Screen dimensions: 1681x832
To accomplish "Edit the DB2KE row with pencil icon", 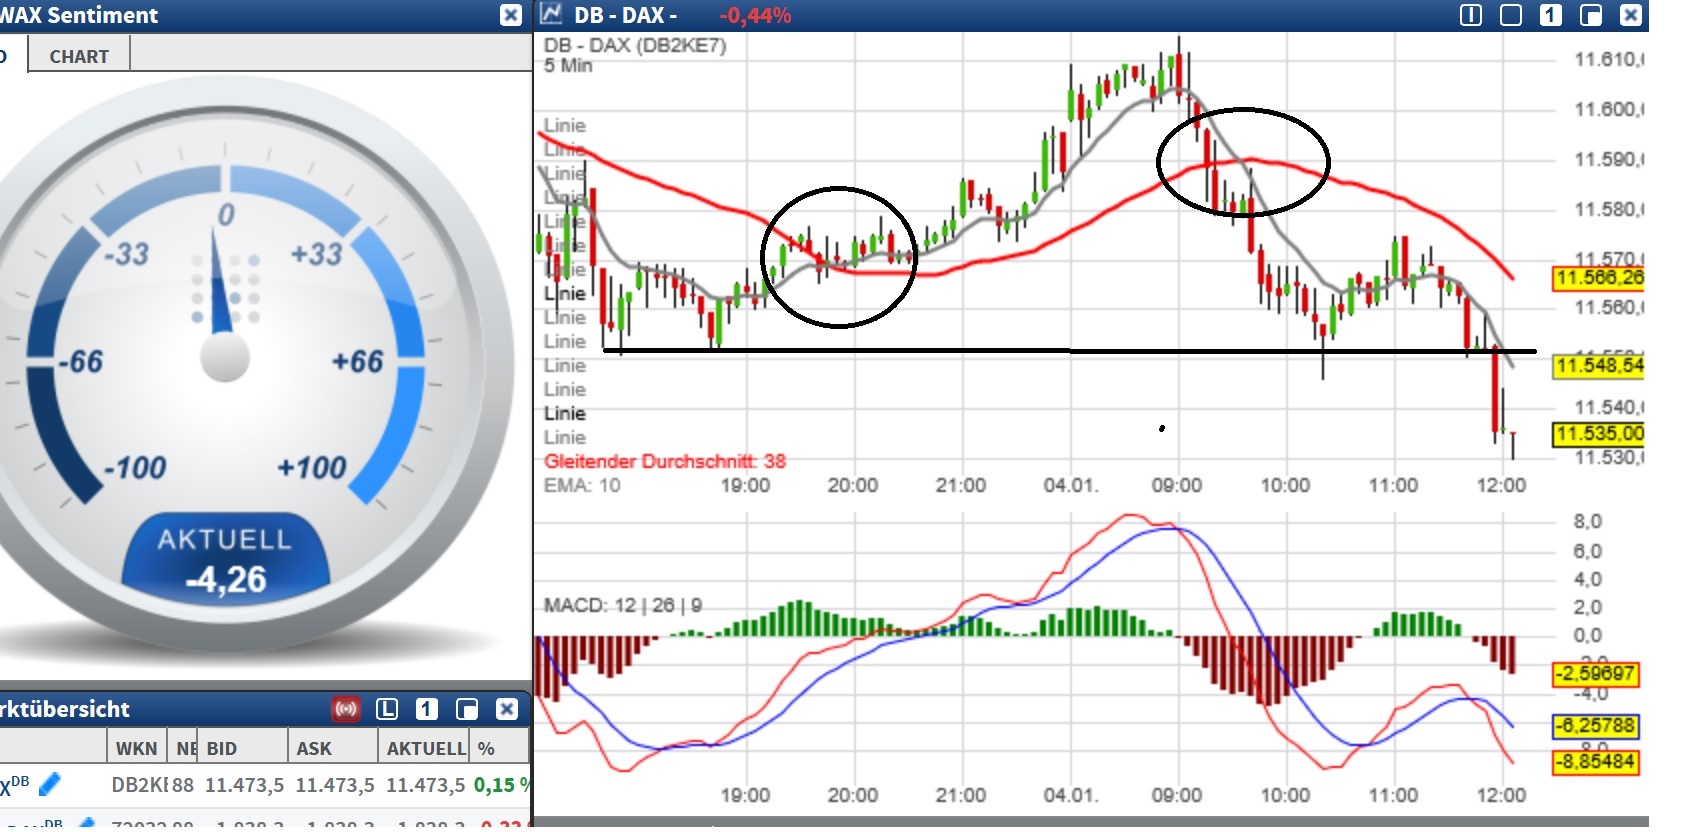I will [49, 785].
